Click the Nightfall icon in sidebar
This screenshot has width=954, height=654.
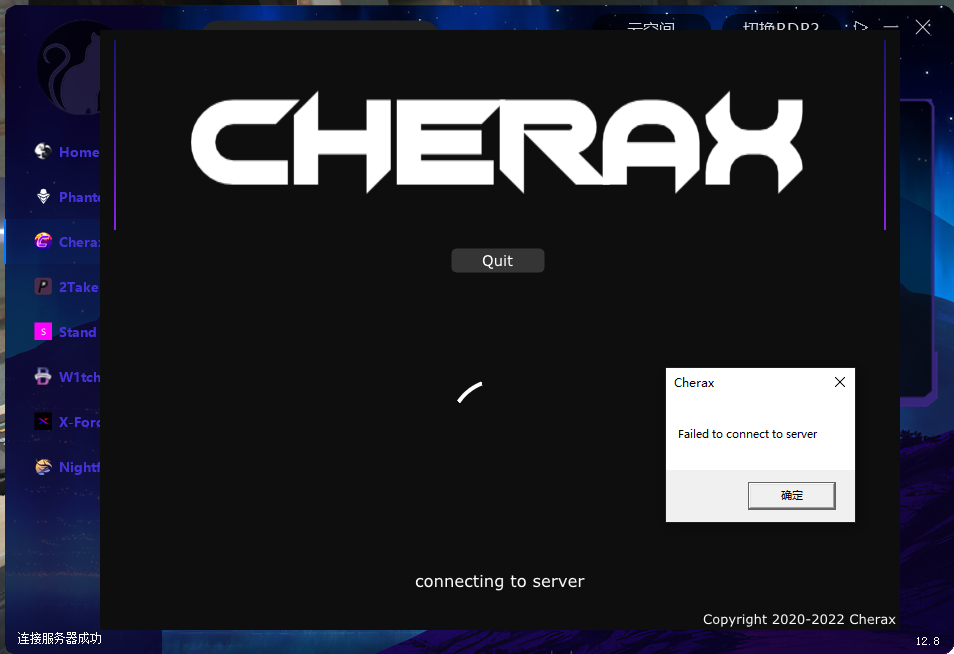(x=43, y=467)
